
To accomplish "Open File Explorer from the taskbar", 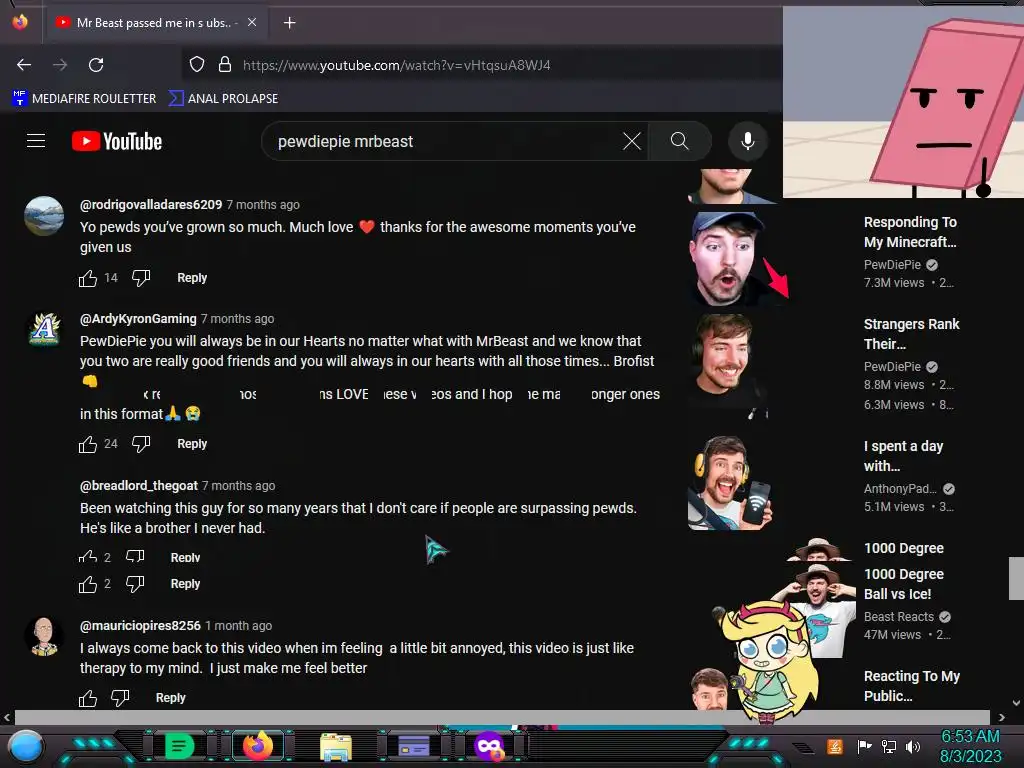I will (336, 746).
